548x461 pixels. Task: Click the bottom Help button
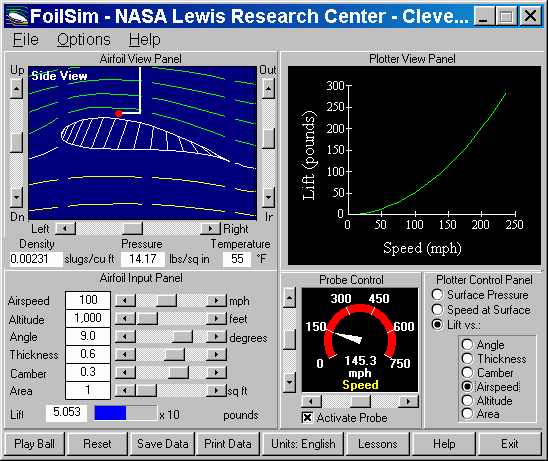[x=444, y=444]
